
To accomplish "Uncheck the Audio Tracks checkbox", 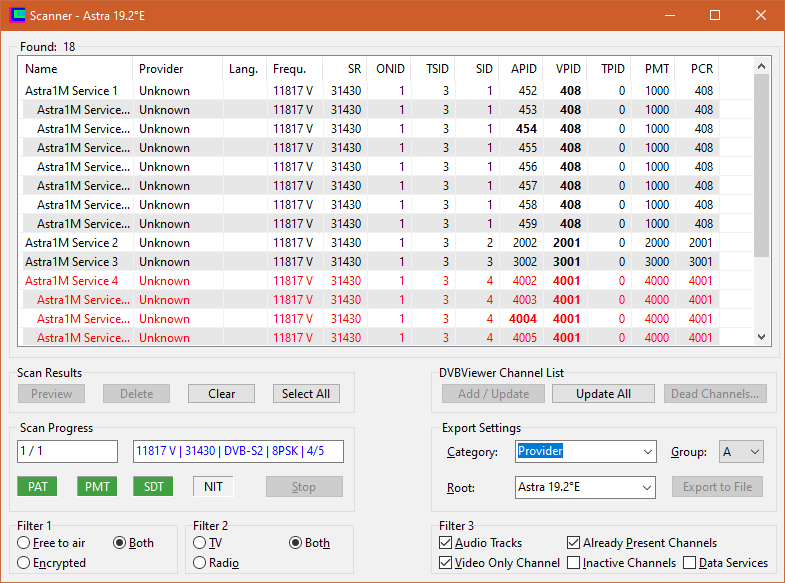I will click(446, 543).
